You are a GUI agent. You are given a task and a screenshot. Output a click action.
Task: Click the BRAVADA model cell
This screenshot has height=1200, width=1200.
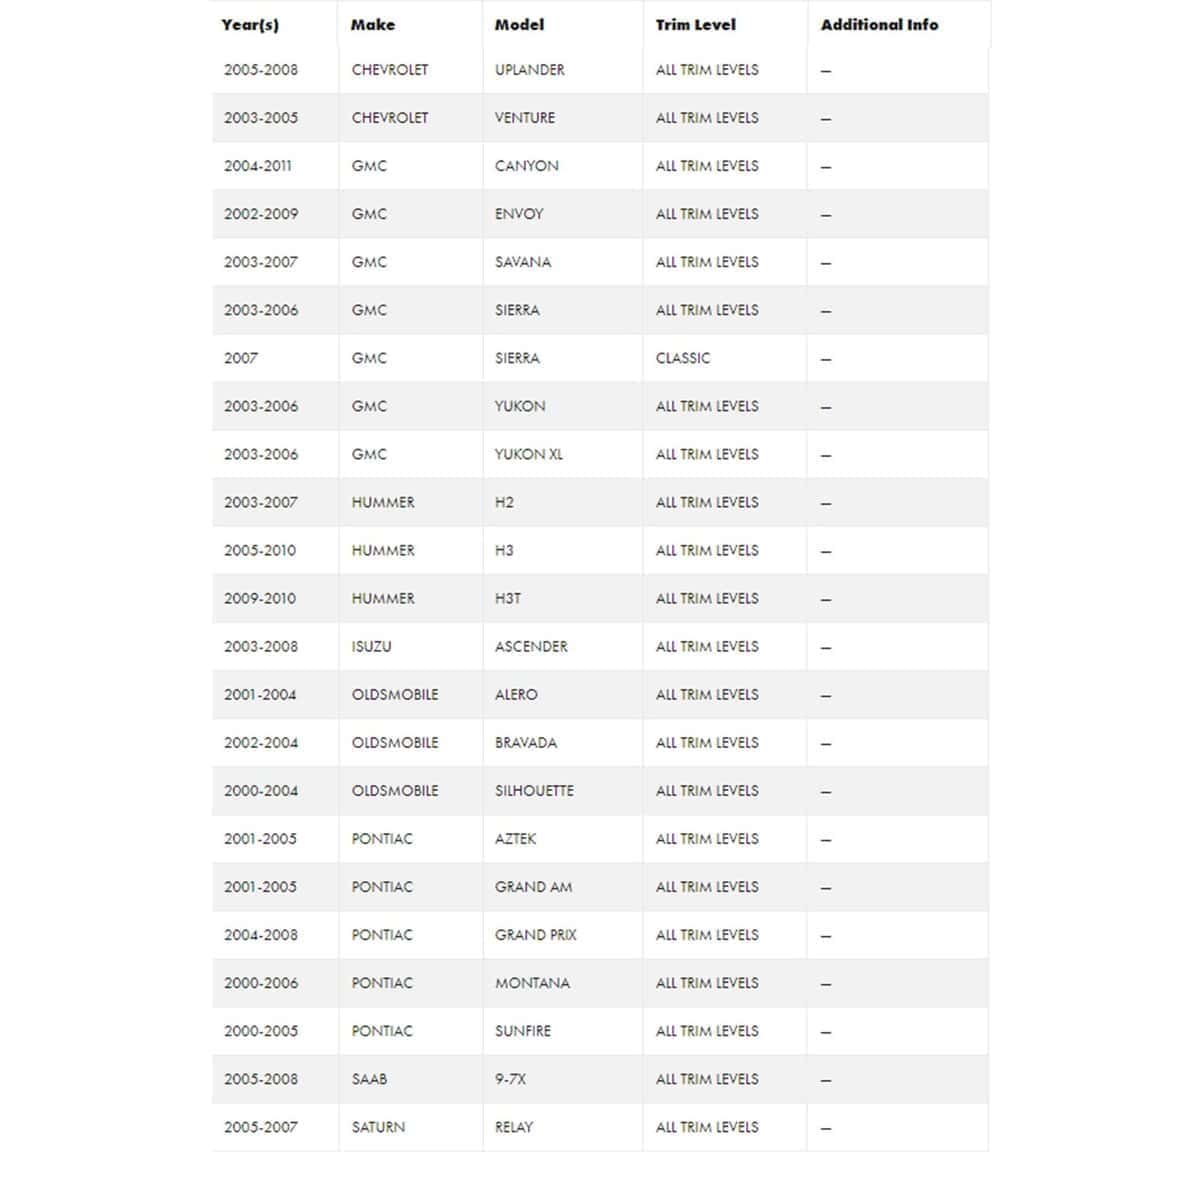tap(525, 742)
